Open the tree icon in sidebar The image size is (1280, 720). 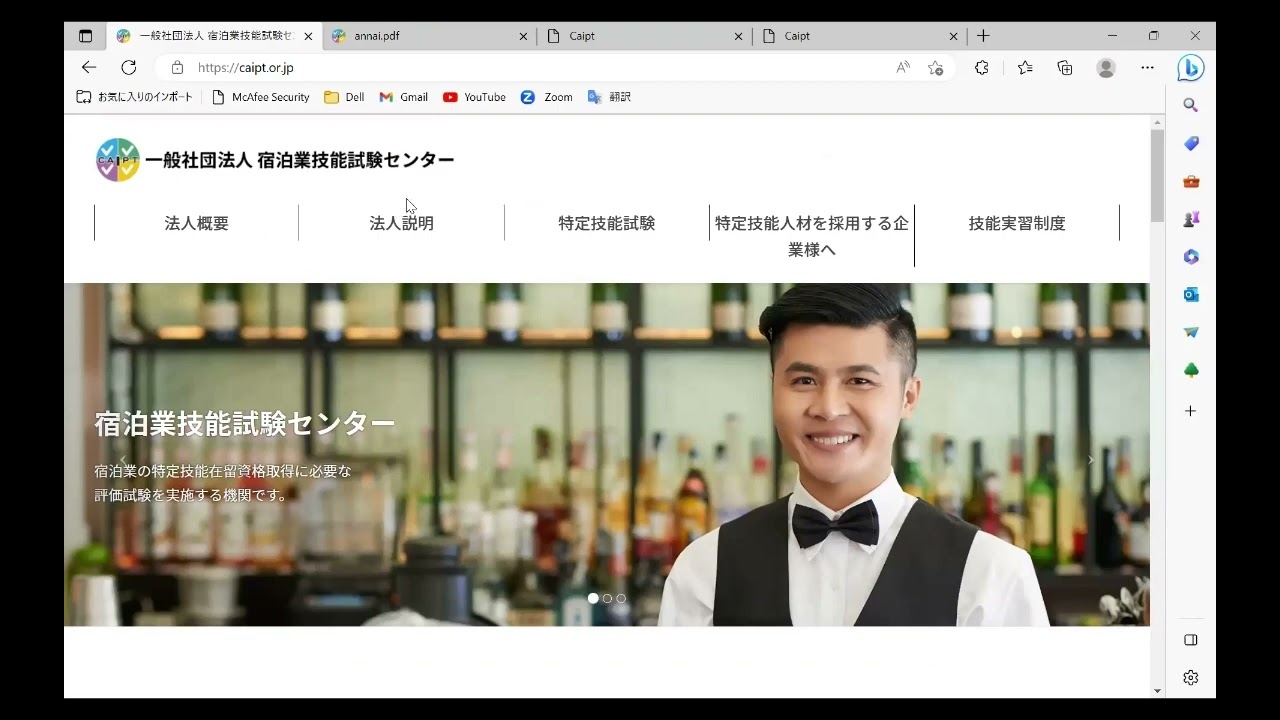1190,371
